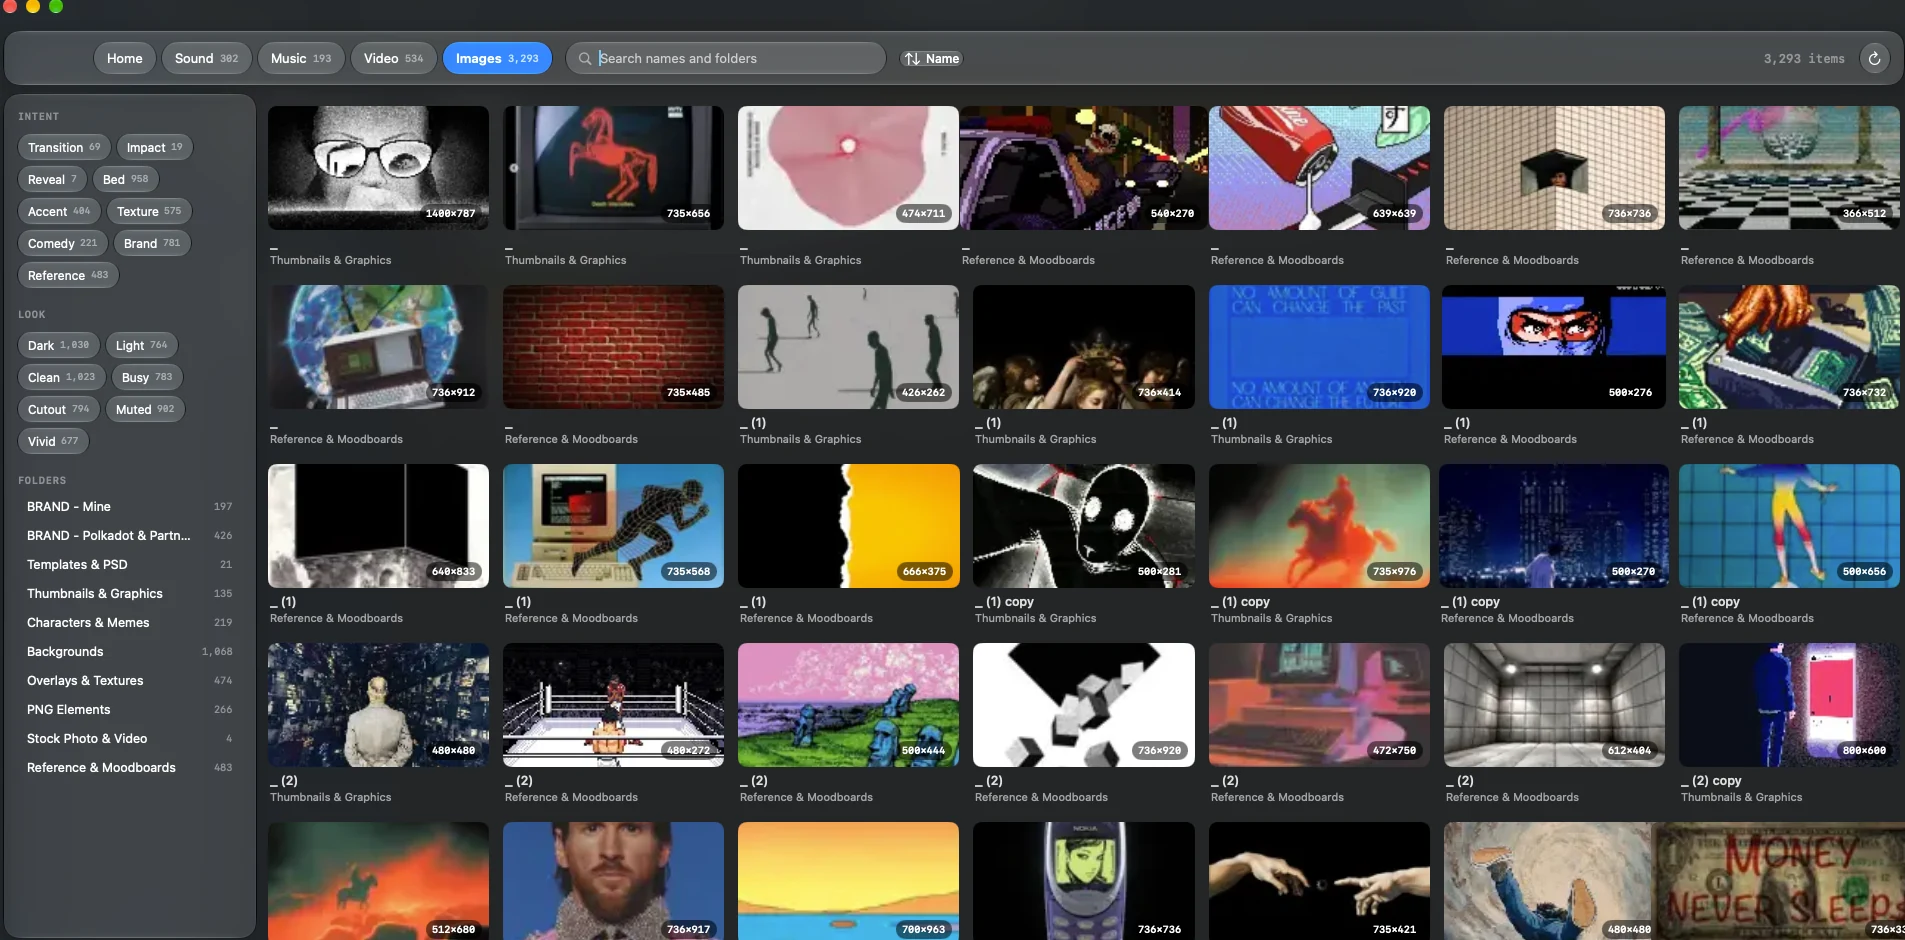Open the BRAND - Mine folder
The image size is (1905, 940).
130,507
